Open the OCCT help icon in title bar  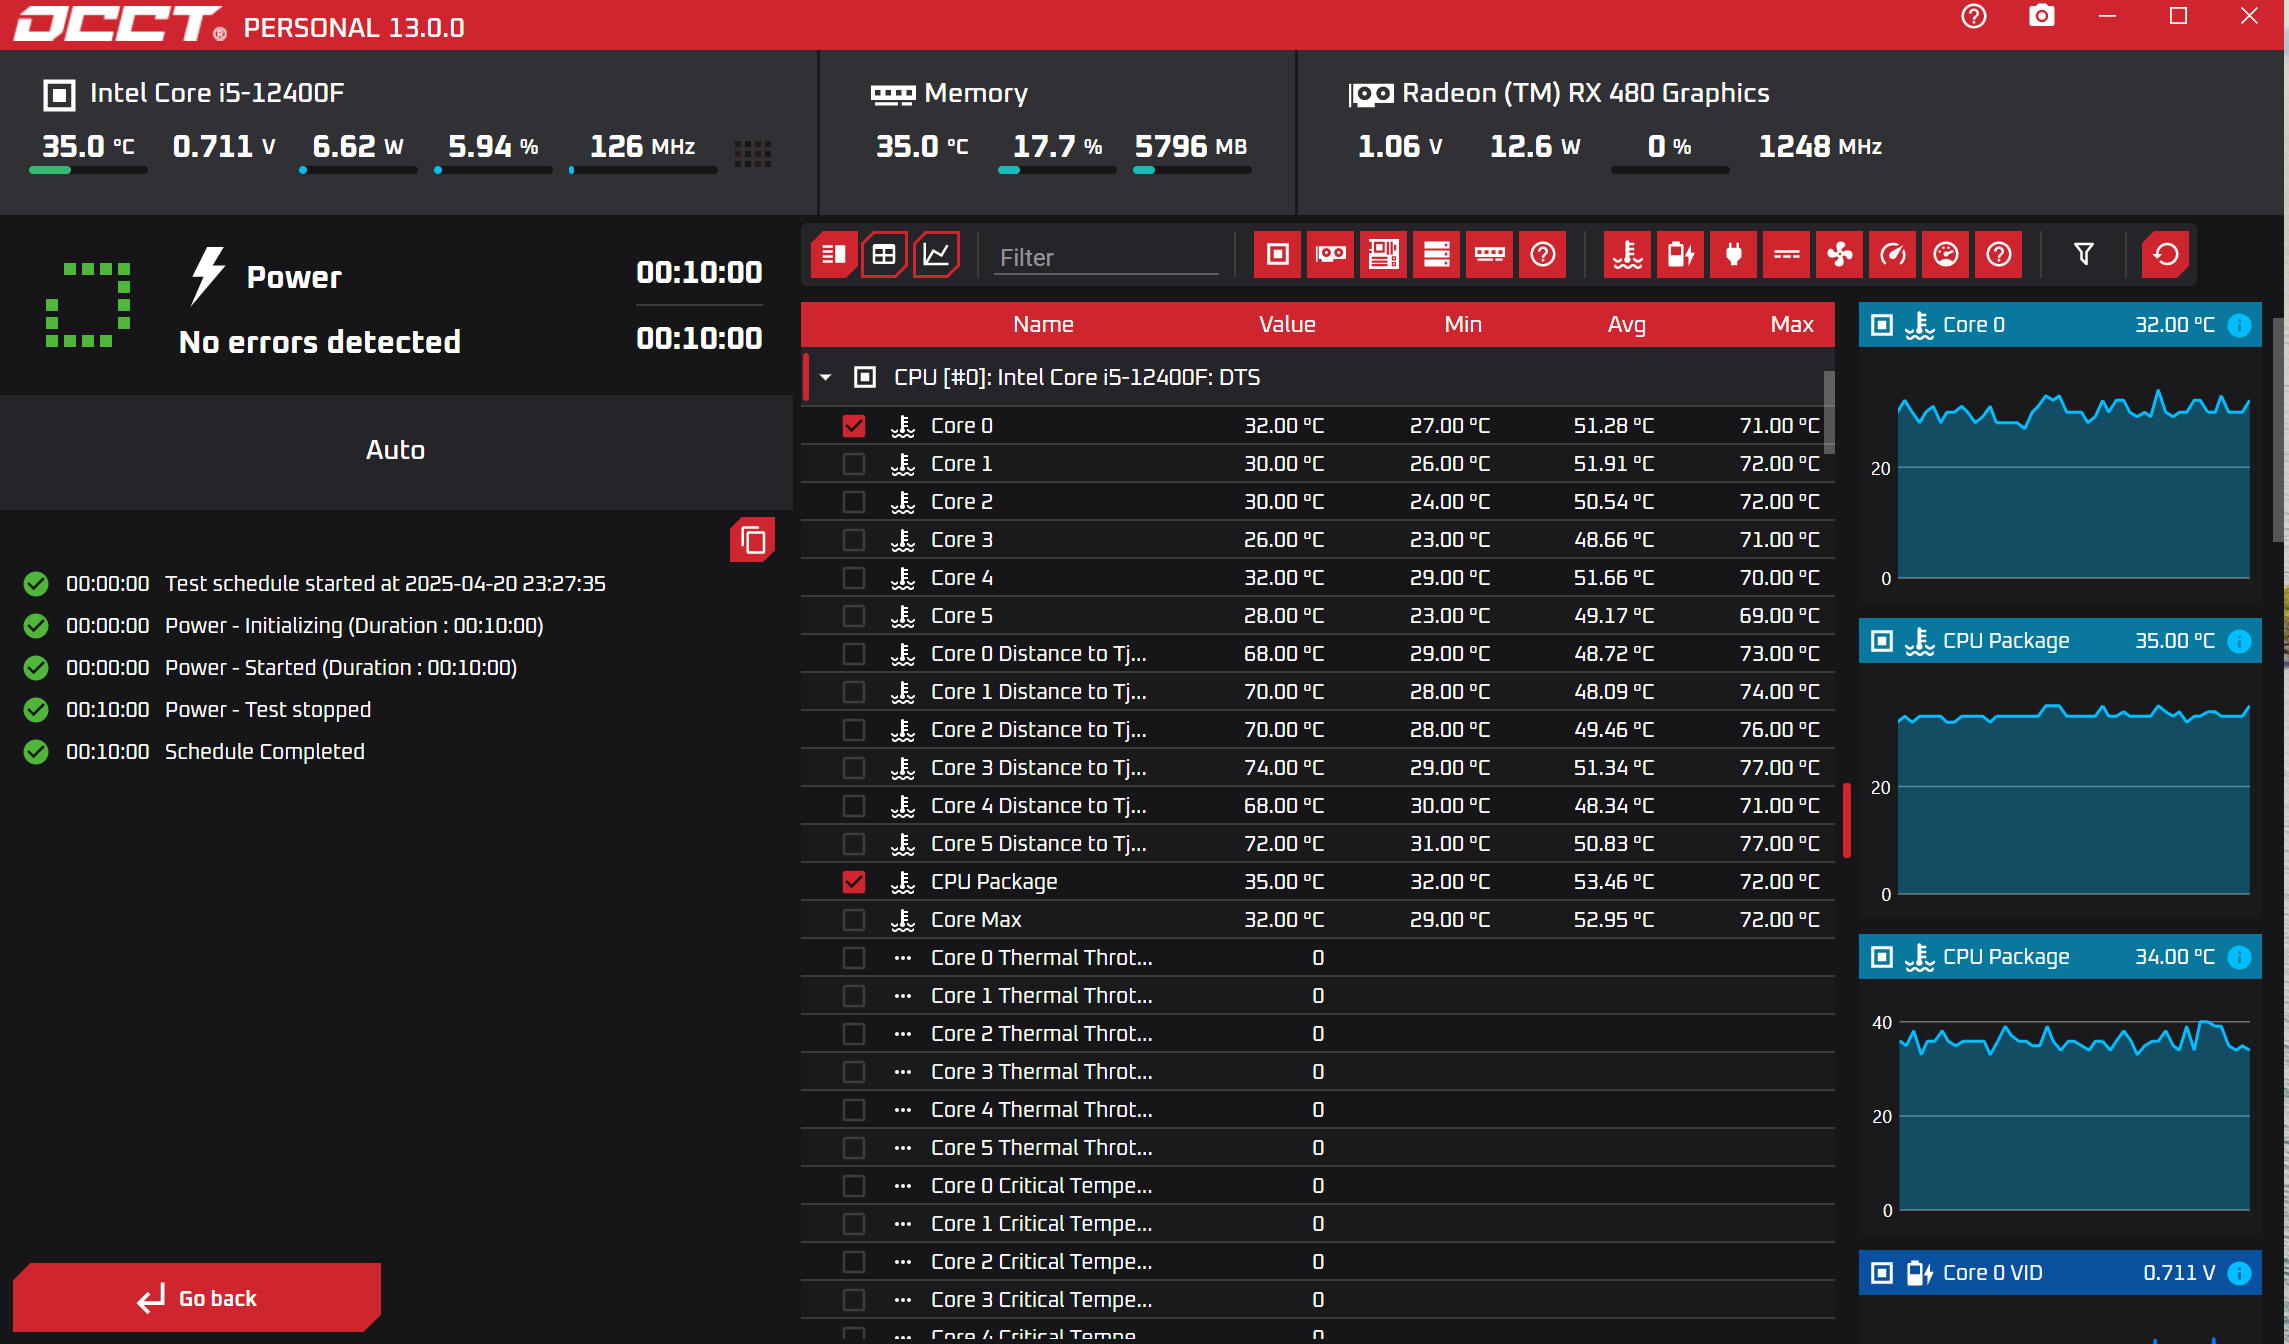pos(1973,16)
